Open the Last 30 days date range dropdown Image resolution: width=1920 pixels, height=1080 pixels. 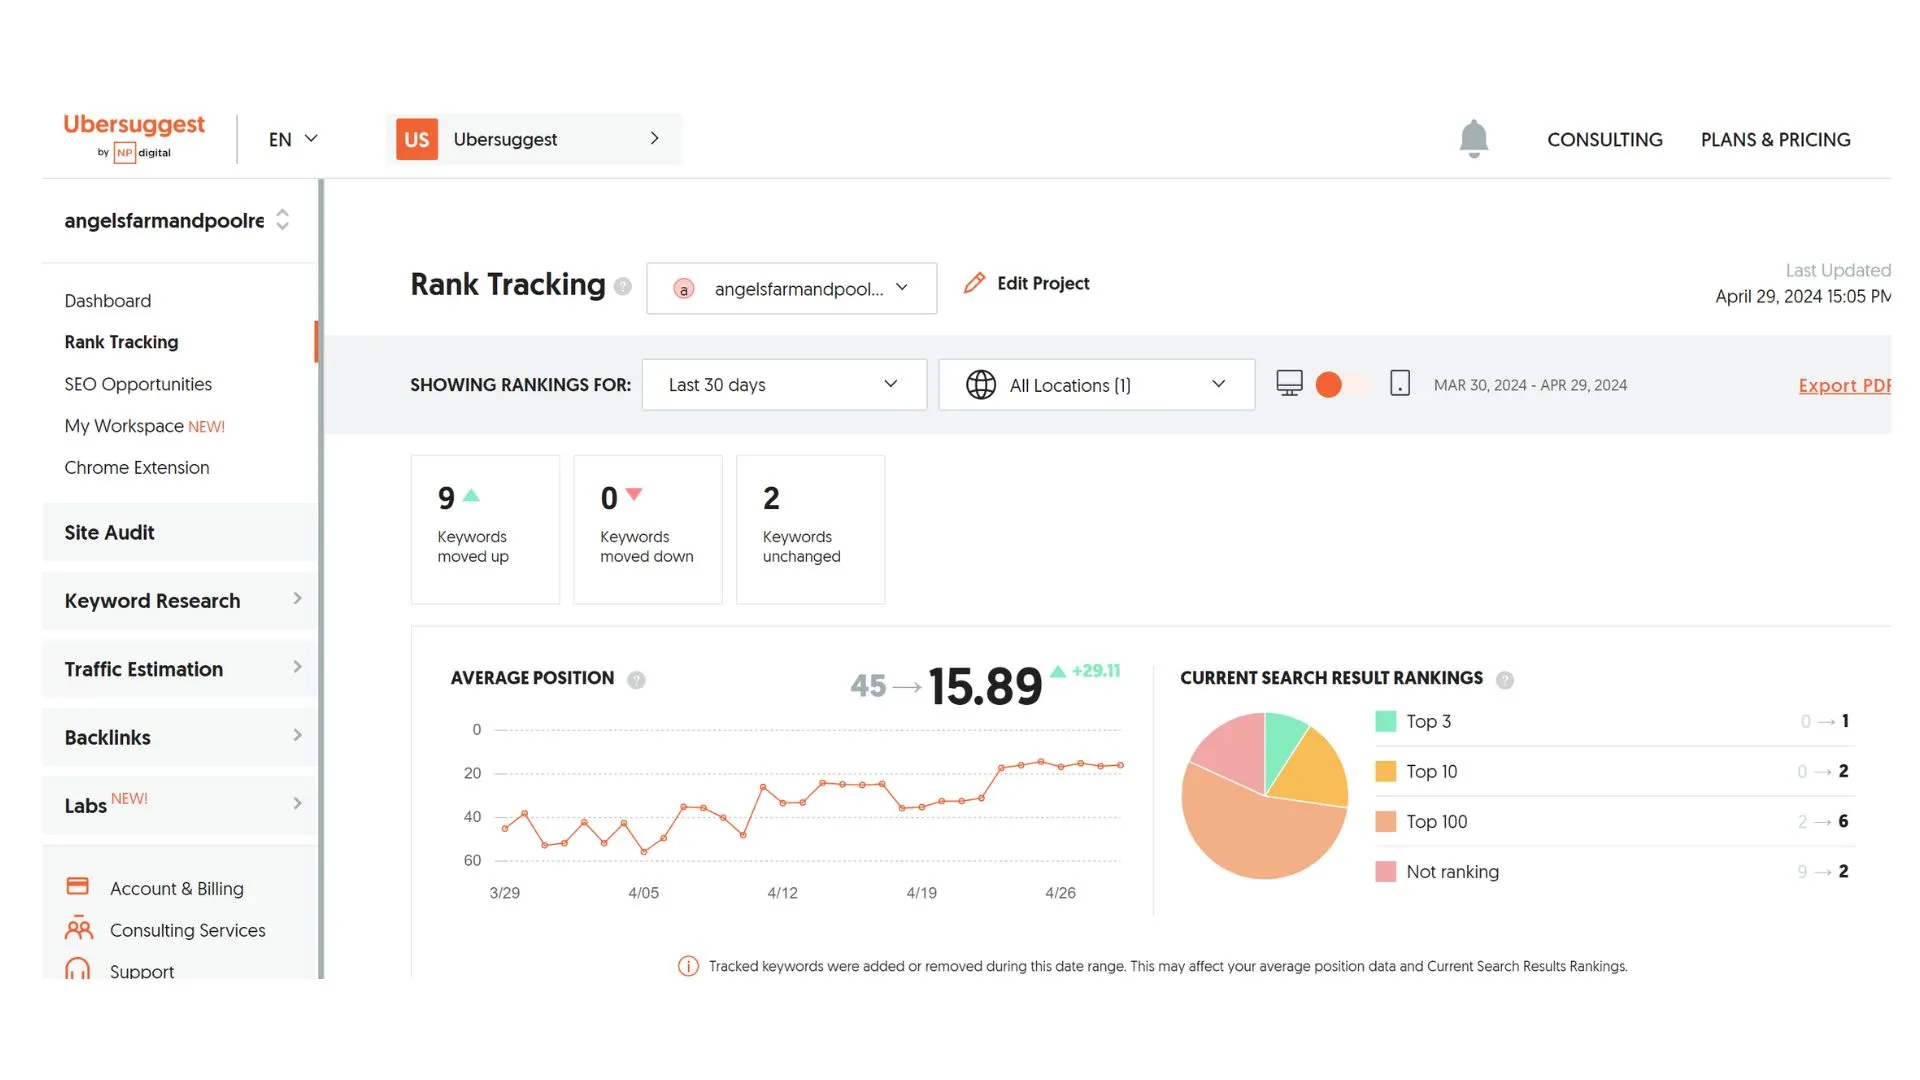(x=784, y=385)
